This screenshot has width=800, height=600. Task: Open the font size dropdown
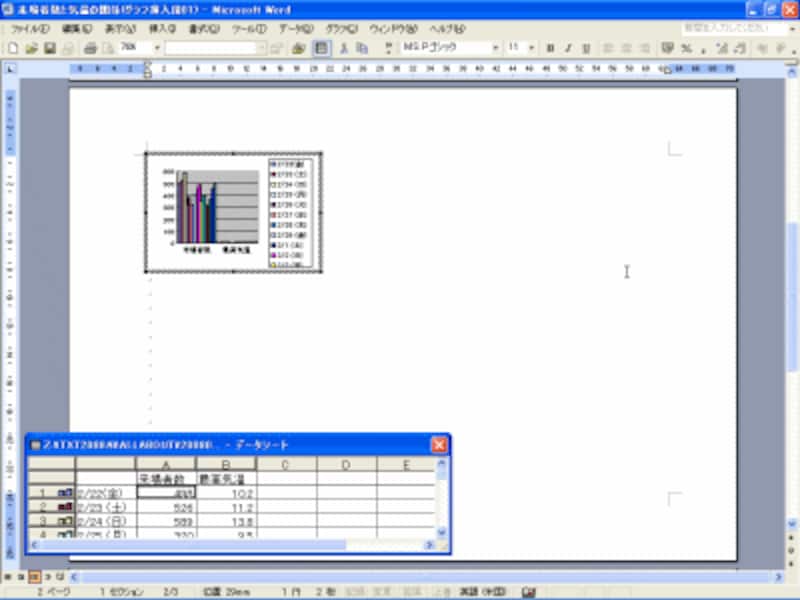coord(532,48)
